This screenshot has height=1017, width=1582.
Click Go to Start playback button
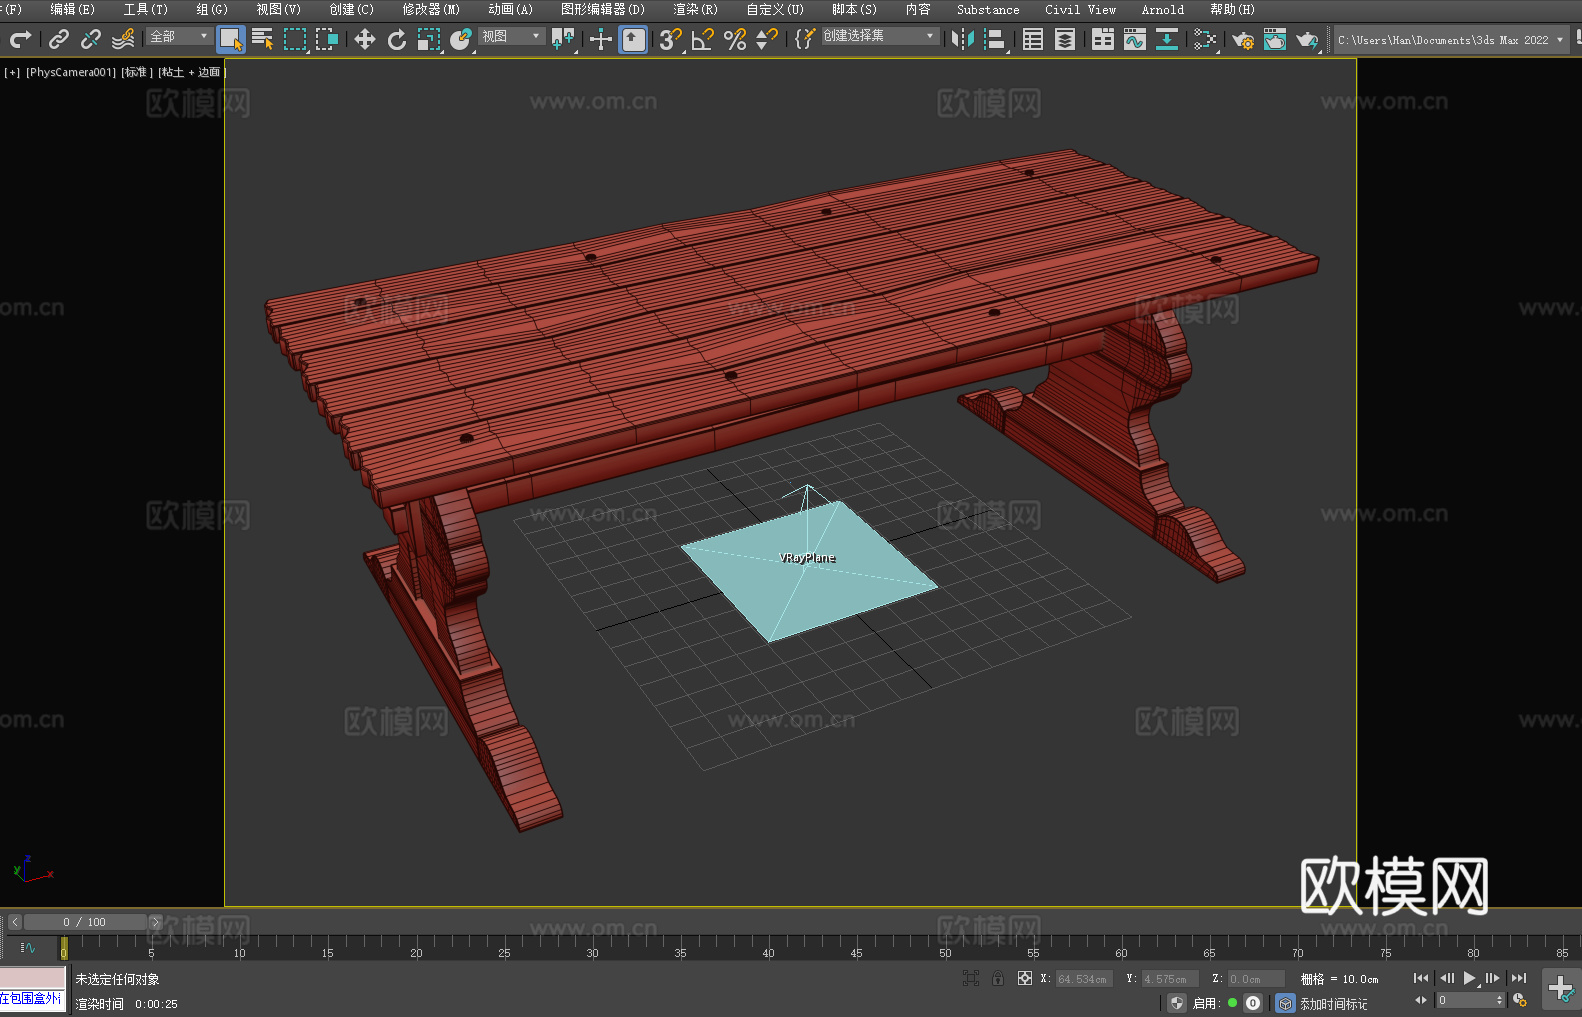tap(1421, 978)
